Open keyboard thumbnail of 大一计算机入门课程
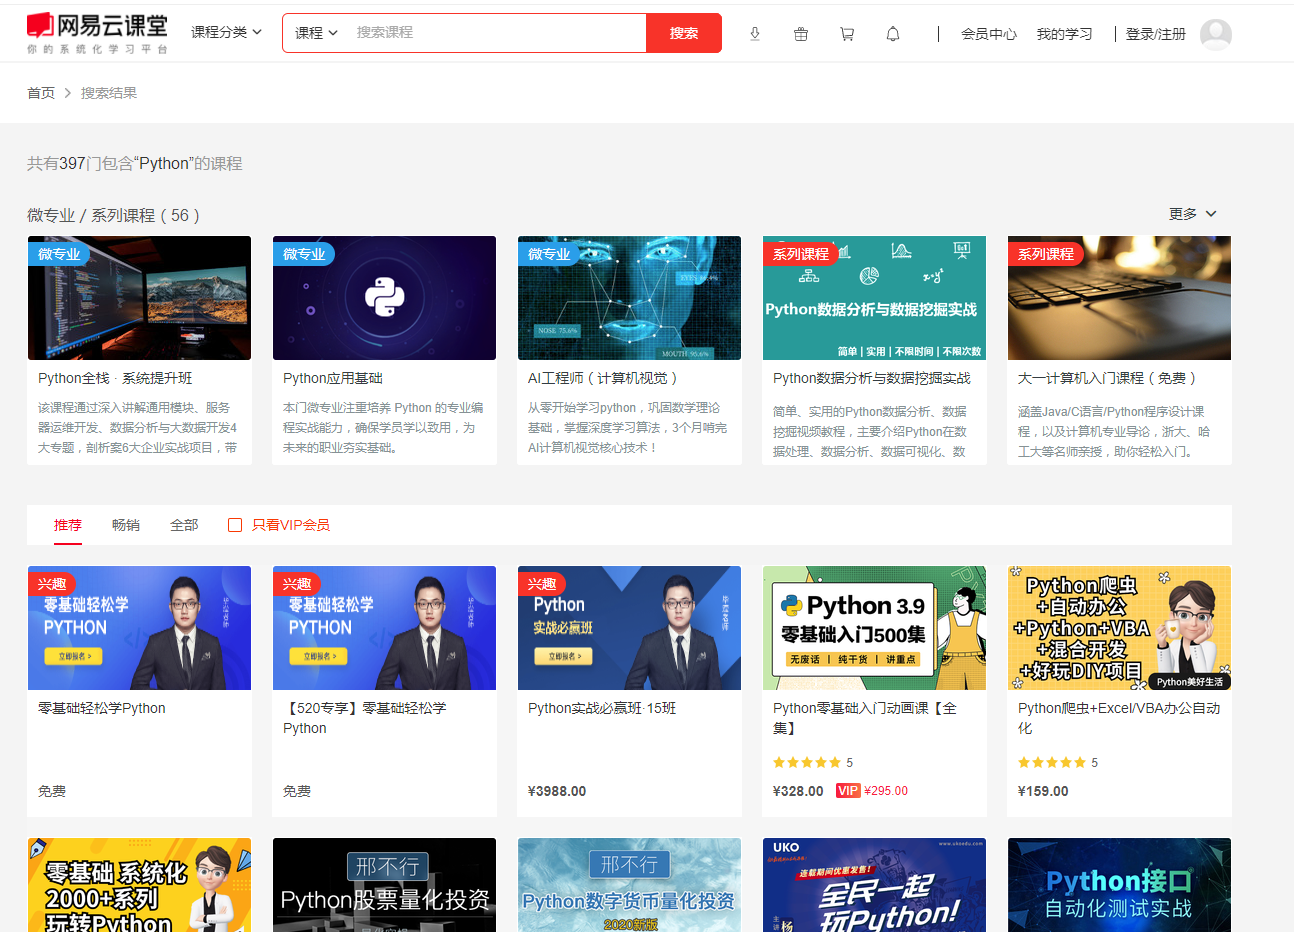1294x932 pixels. pyautogui.click(x=1119, y=298)
